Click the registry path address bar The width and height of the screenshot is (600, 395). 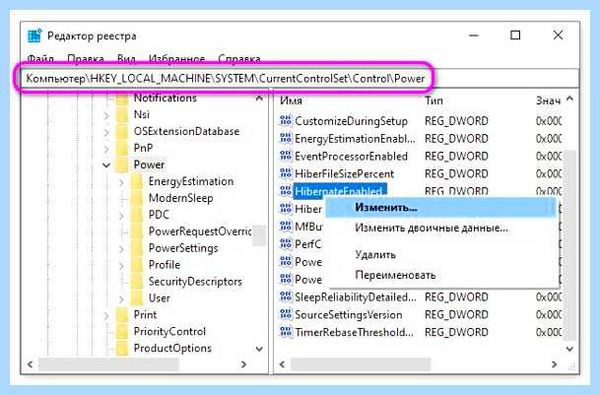click(x=300, y=78)
